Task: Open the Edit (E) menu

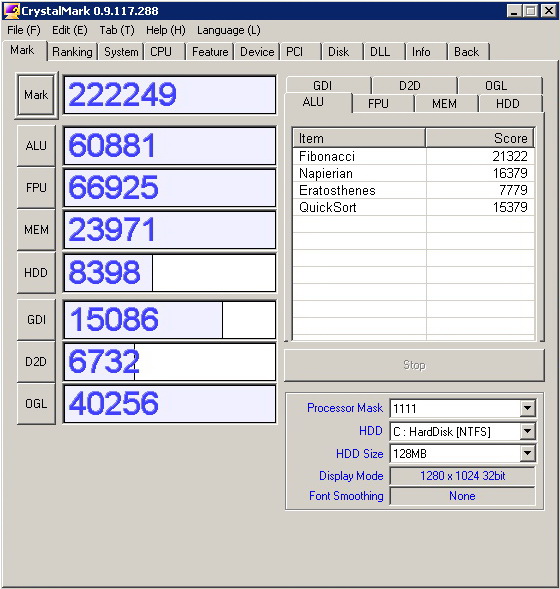Action: [x=69, y=30]
